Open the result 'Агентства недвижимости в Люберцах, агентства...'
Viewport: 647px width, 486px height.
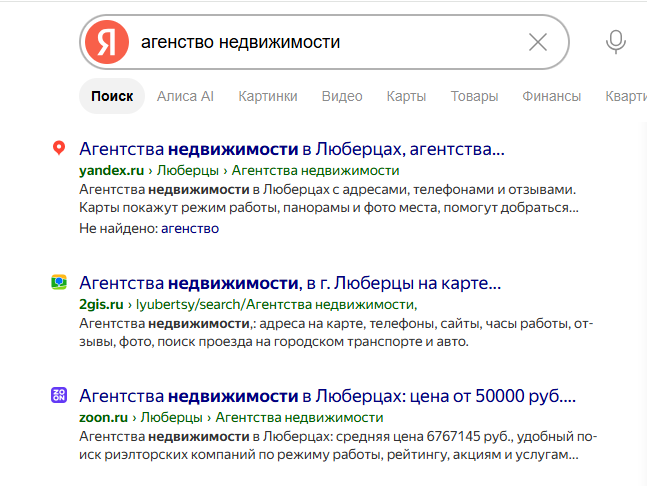tap(292, 149)
